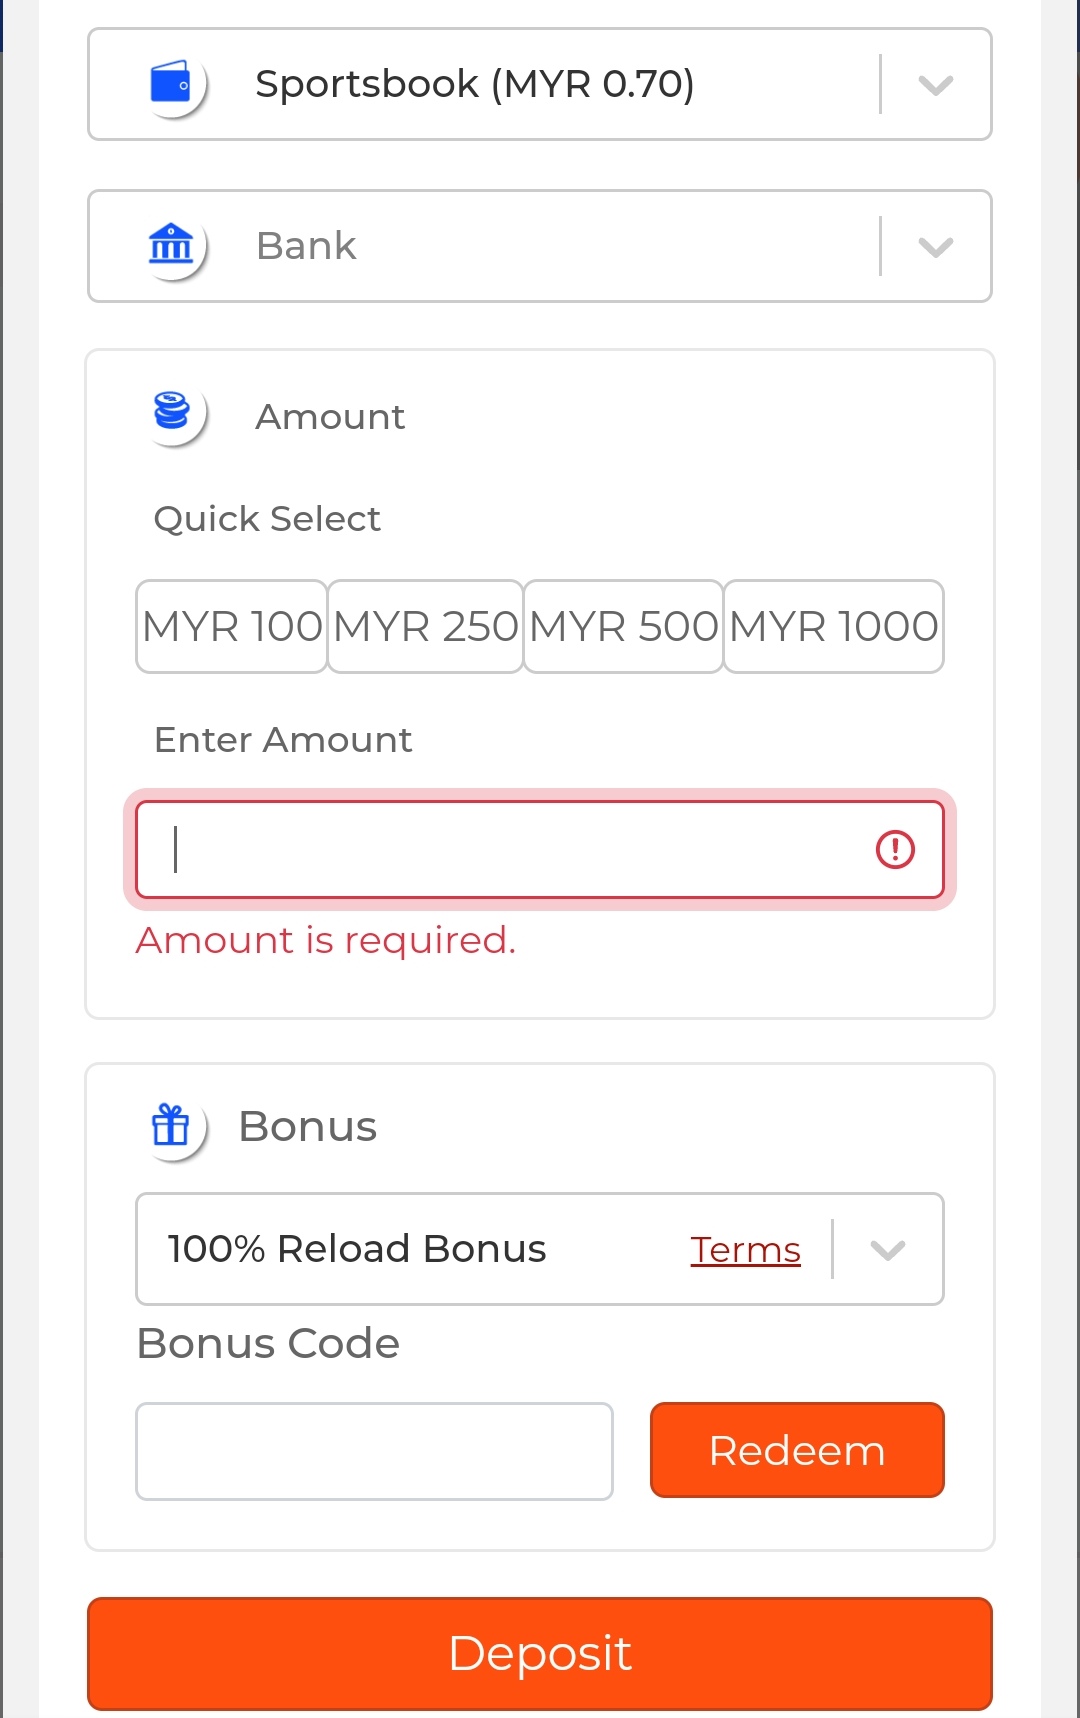This screenshot has height=1718, width=1080.
Task: Click the wallet icon beside Sportsbook
Action: [171, 84]
